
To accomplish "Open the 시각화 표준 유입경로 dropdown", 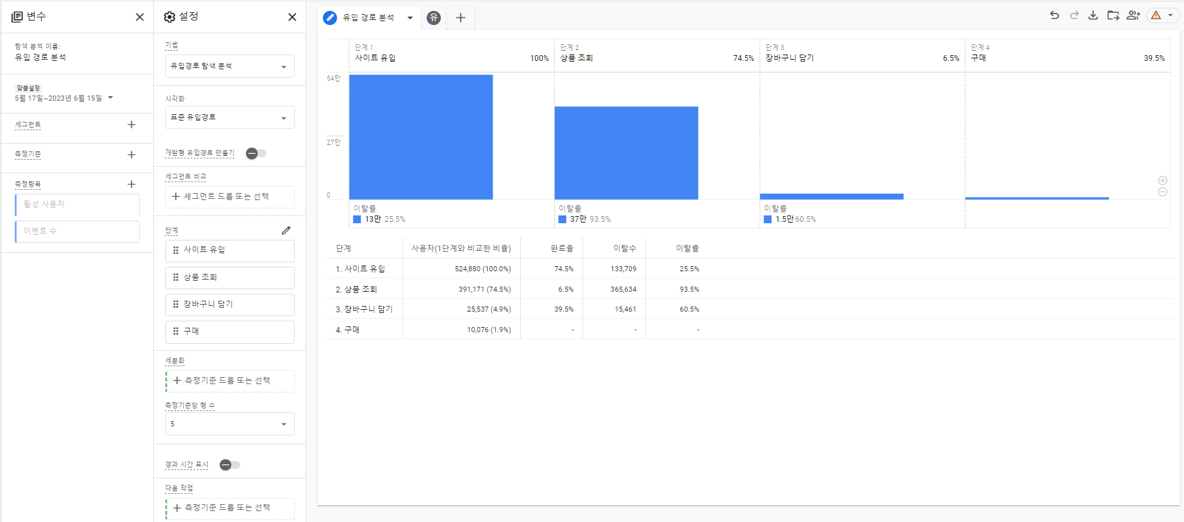I will pos(230,118).
